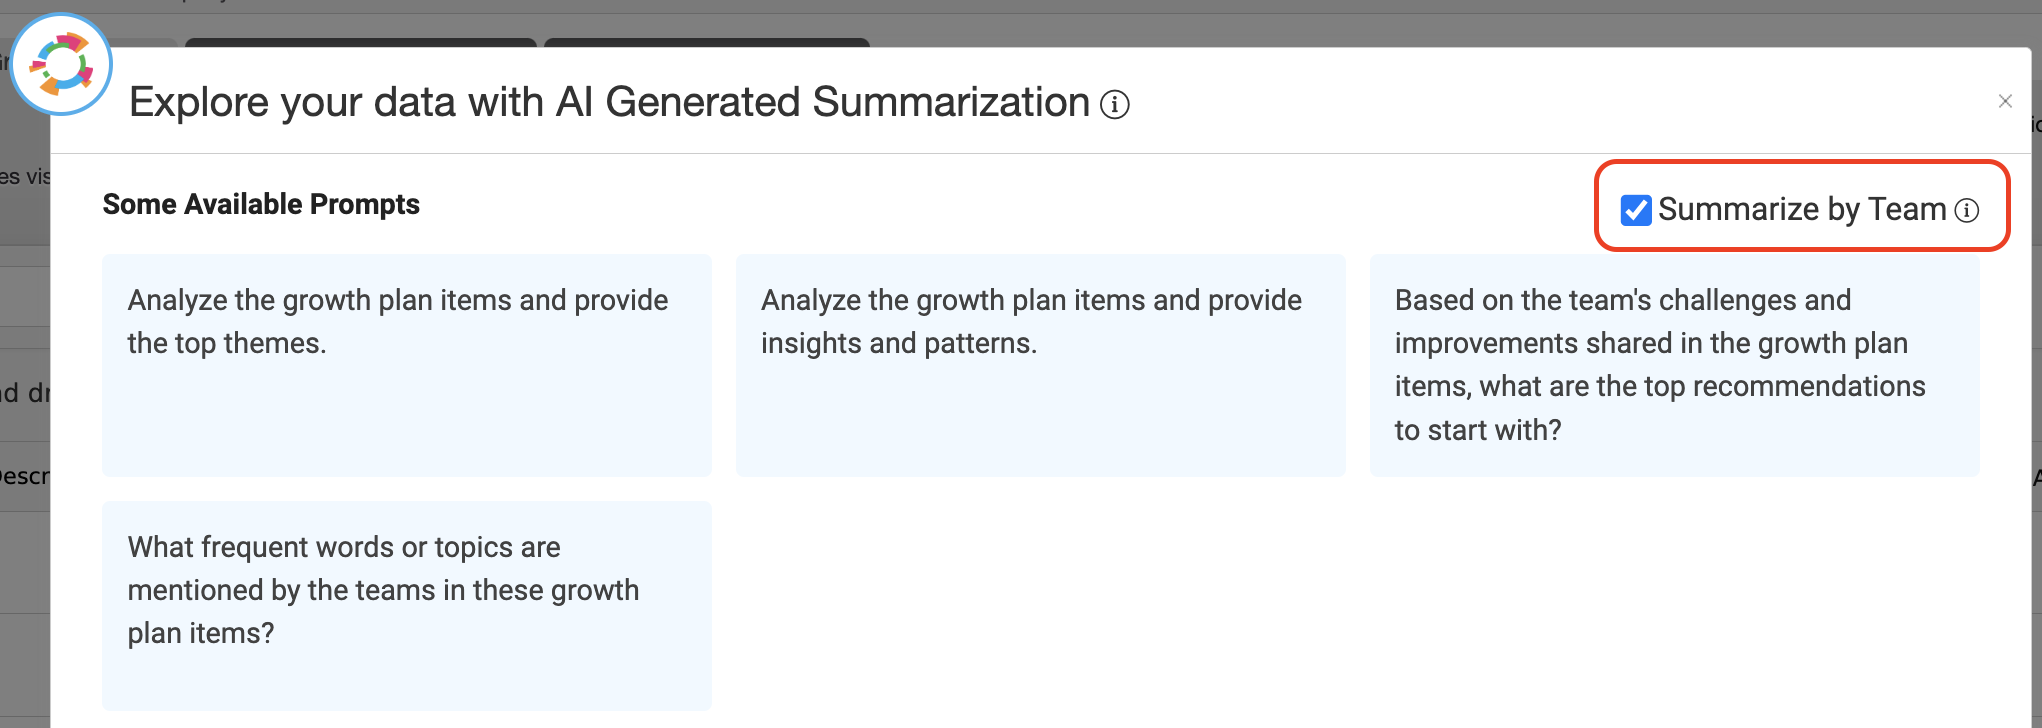The height and width of the screenshot is (728, 2042).
Task: Uncheck the Summarize by Team checkbox
Action: [x=1636, y=210]
